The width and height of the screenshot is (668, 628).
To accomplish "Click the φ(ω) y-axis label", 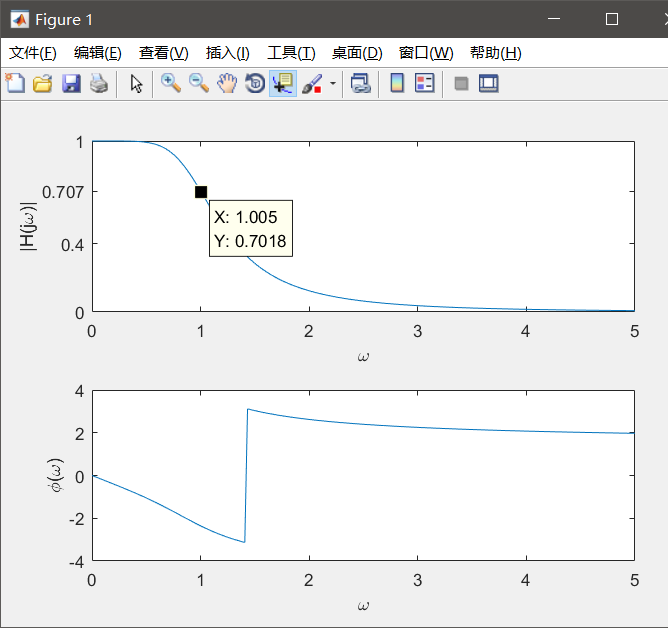I will click(56, 475).
